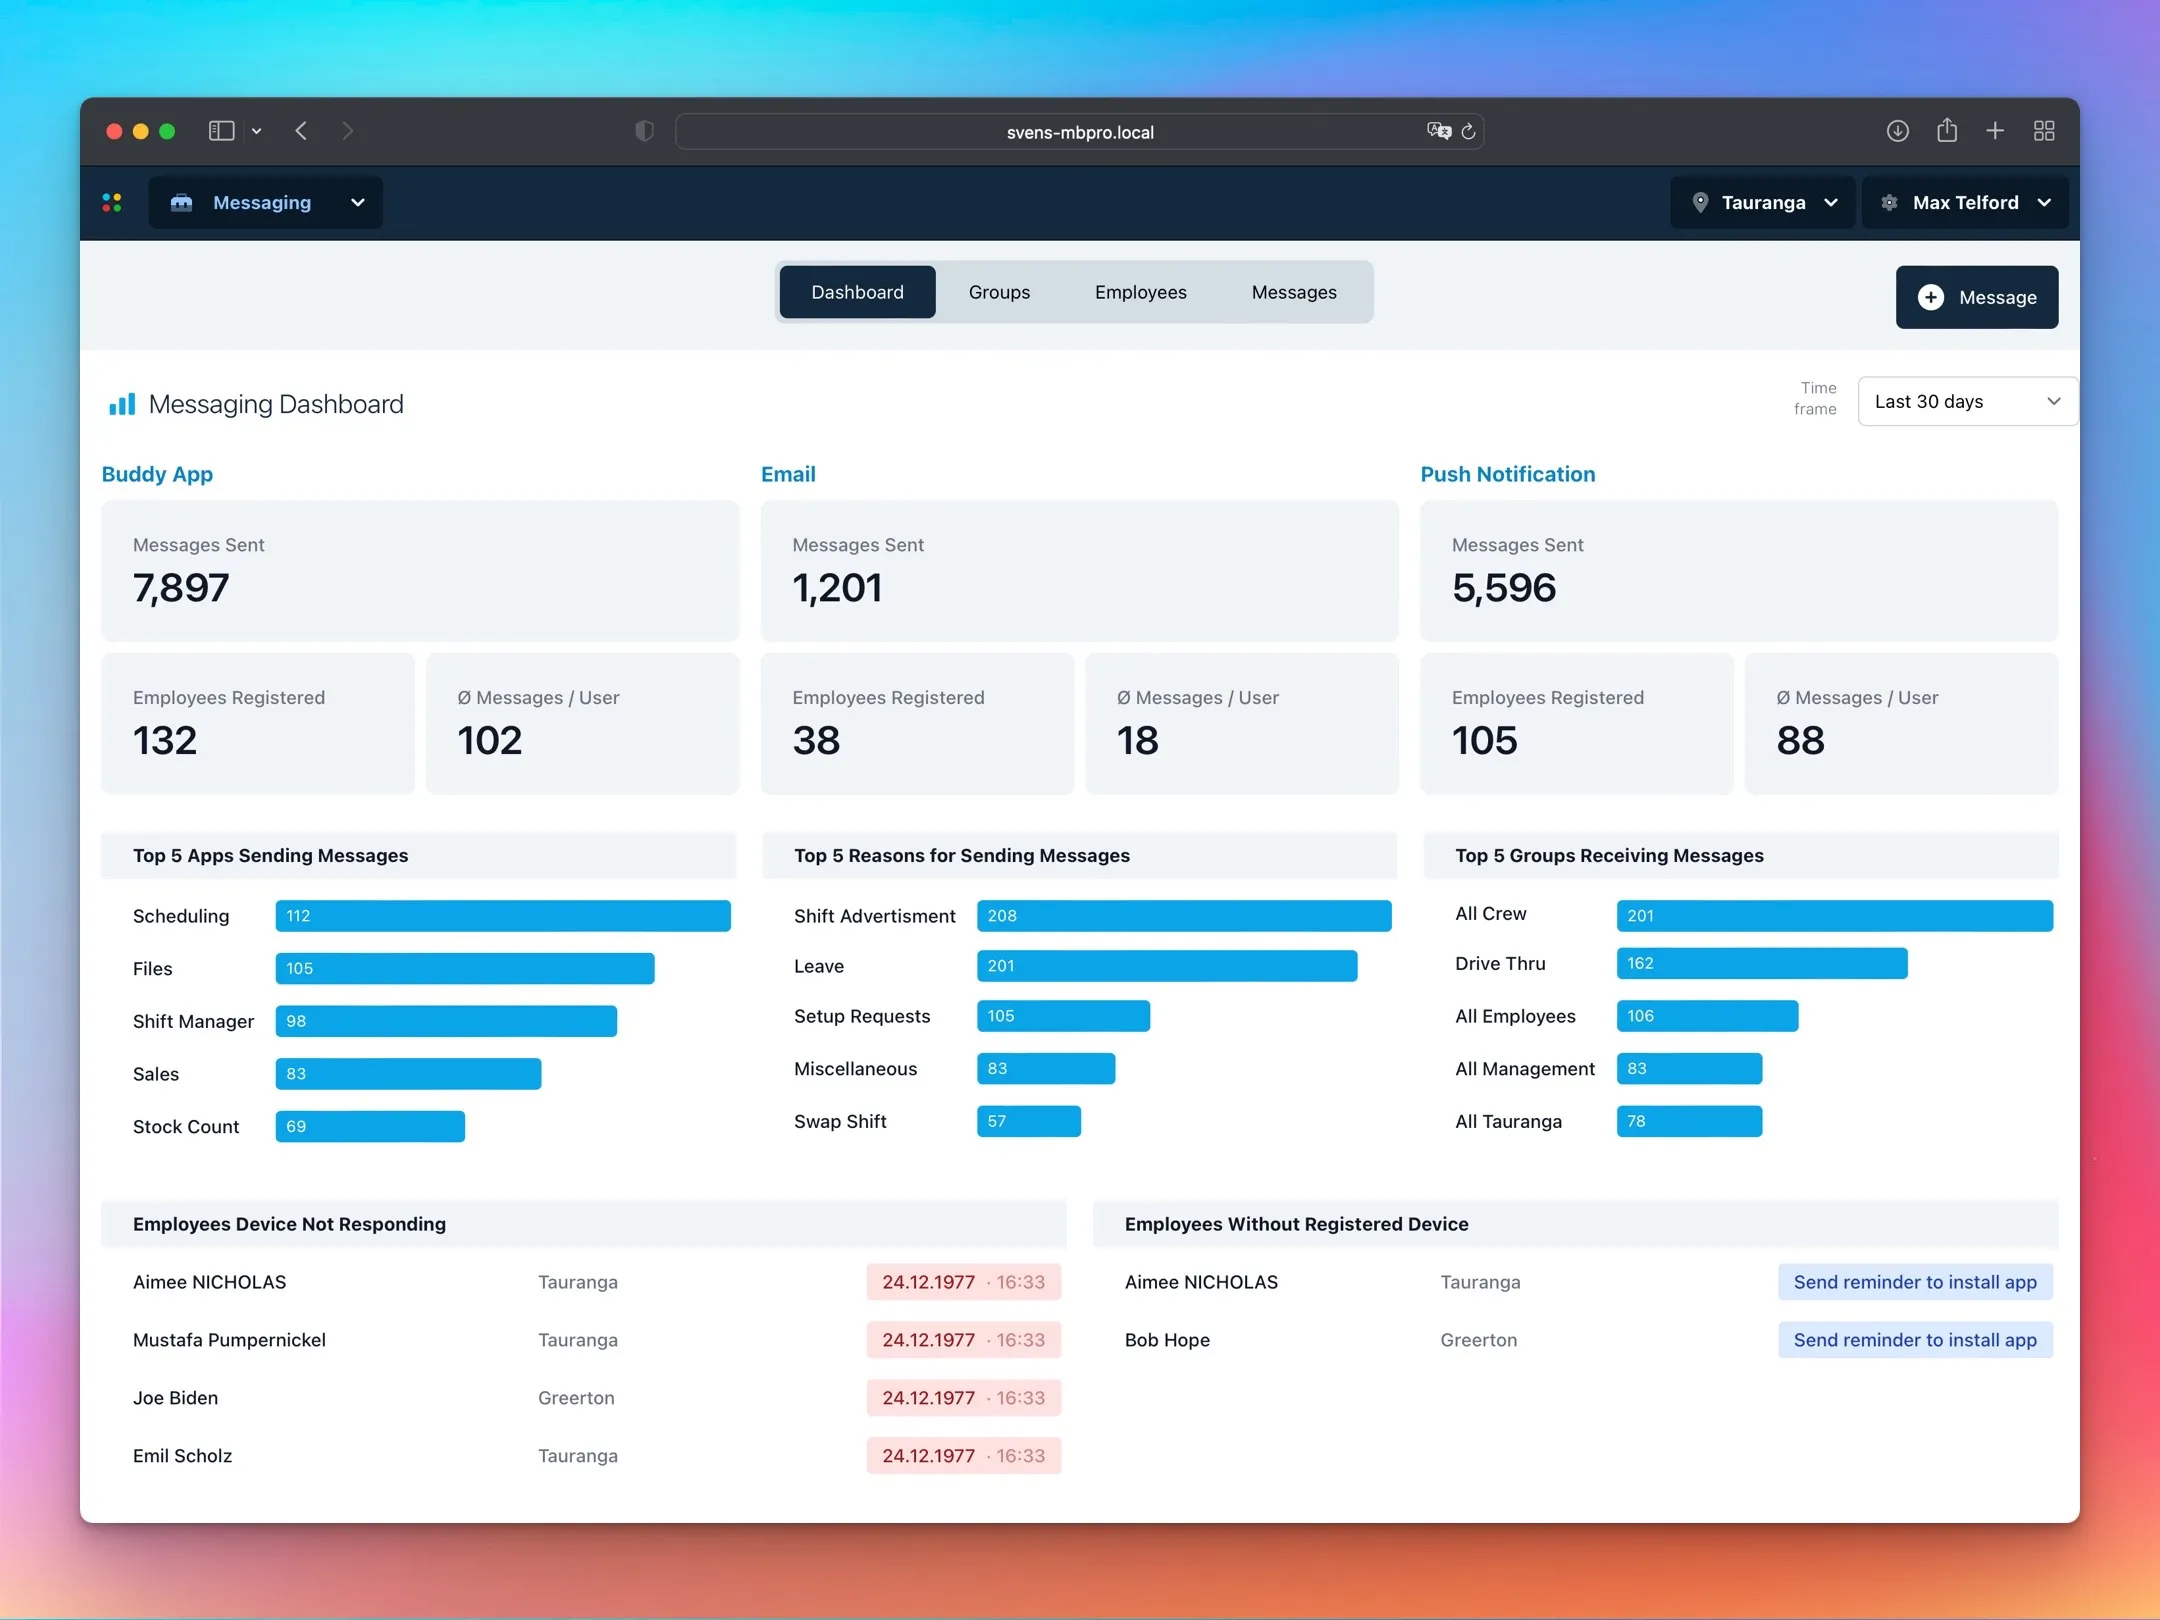Viewport: 2160px width, 1620px height.
Task: Click Mustafa Pumpernickel in not responding list
Action: tap(229, 1340)
